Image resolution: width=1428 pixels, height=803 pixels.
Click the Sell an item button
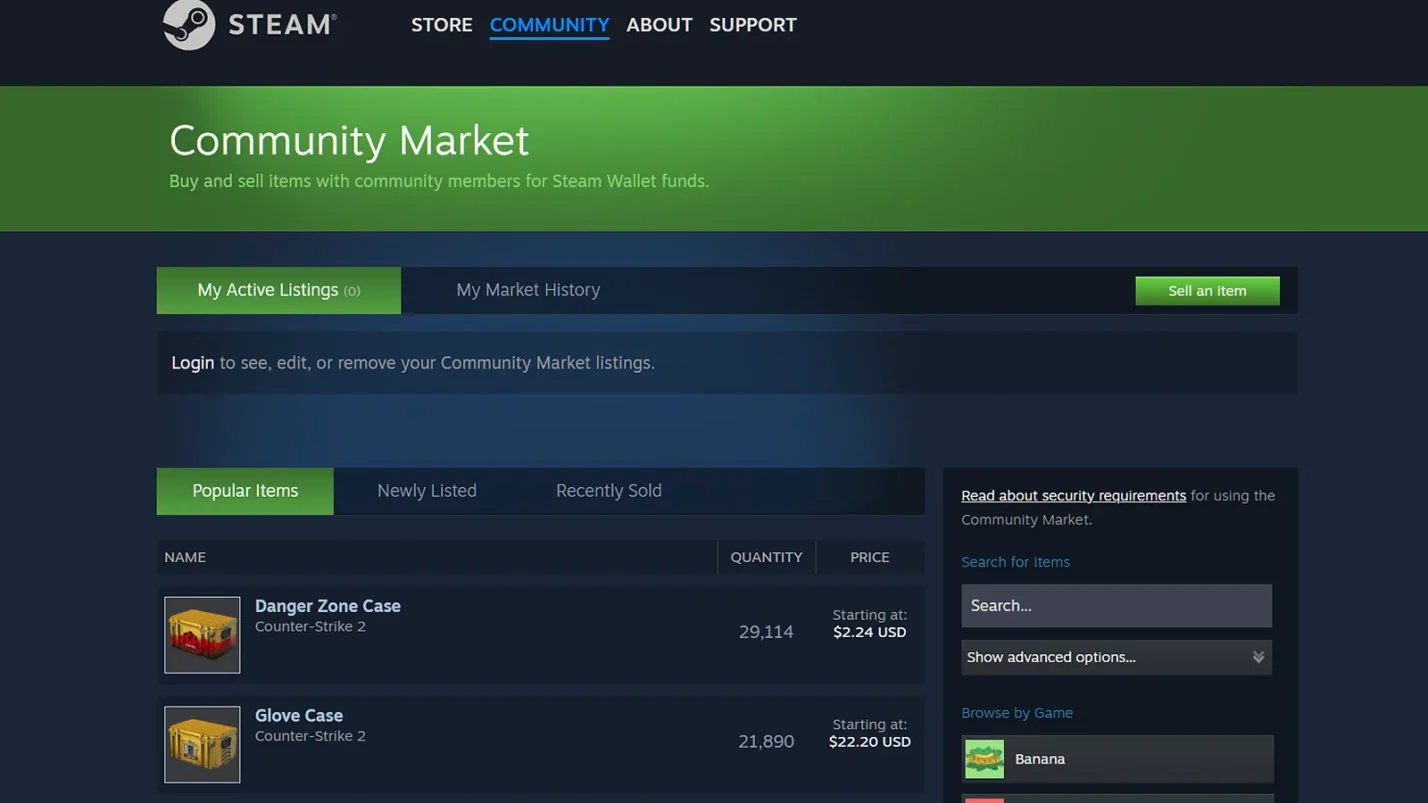(x=1206, y=290)
